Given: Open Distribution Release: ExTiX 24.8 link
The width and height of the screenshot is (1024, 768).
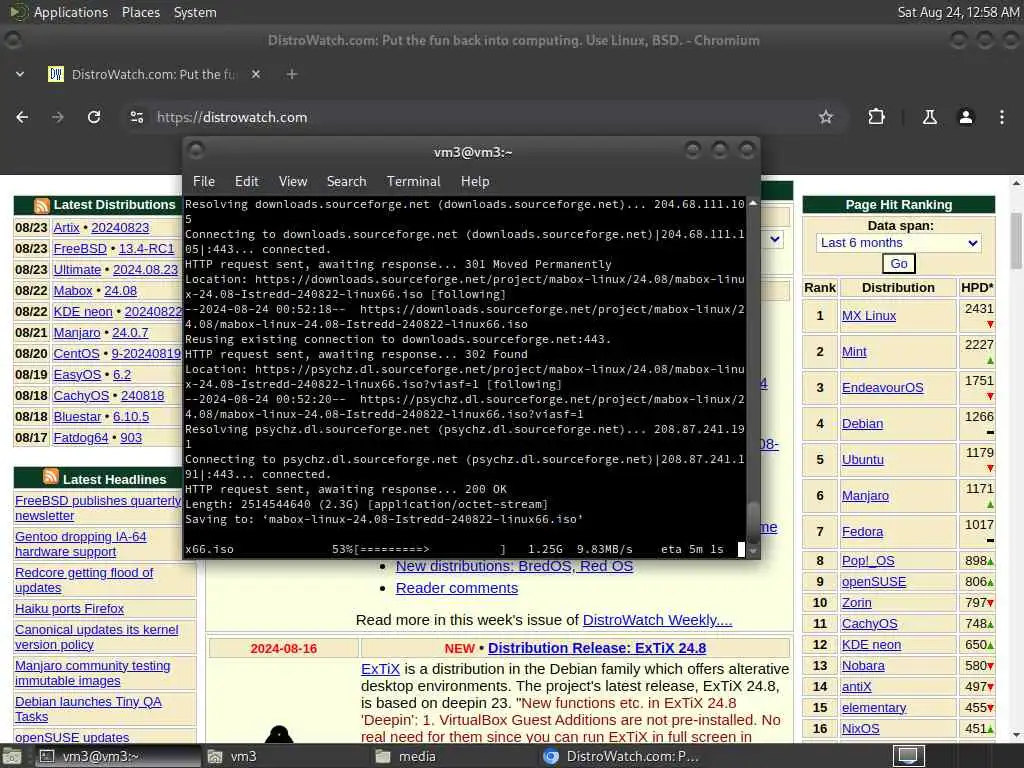Looking at the screenshot, I should (597, 648).
